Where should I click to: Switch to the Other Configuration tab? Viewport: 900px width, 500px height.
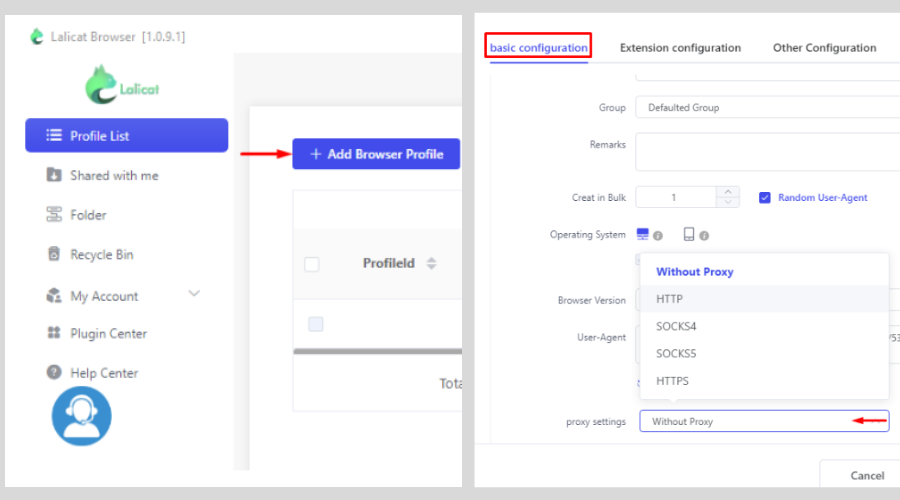(824, 47)
